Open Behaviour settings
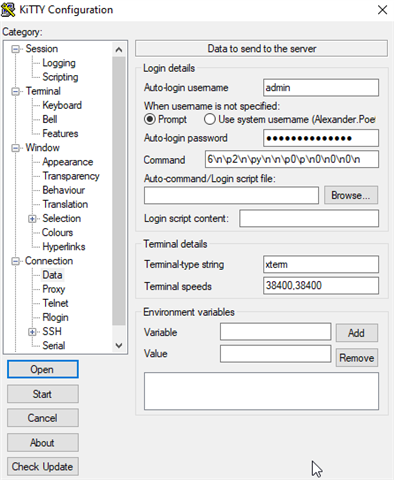Image resolution: width=394 pixels, height=480 pixels. tap(63, 190)
